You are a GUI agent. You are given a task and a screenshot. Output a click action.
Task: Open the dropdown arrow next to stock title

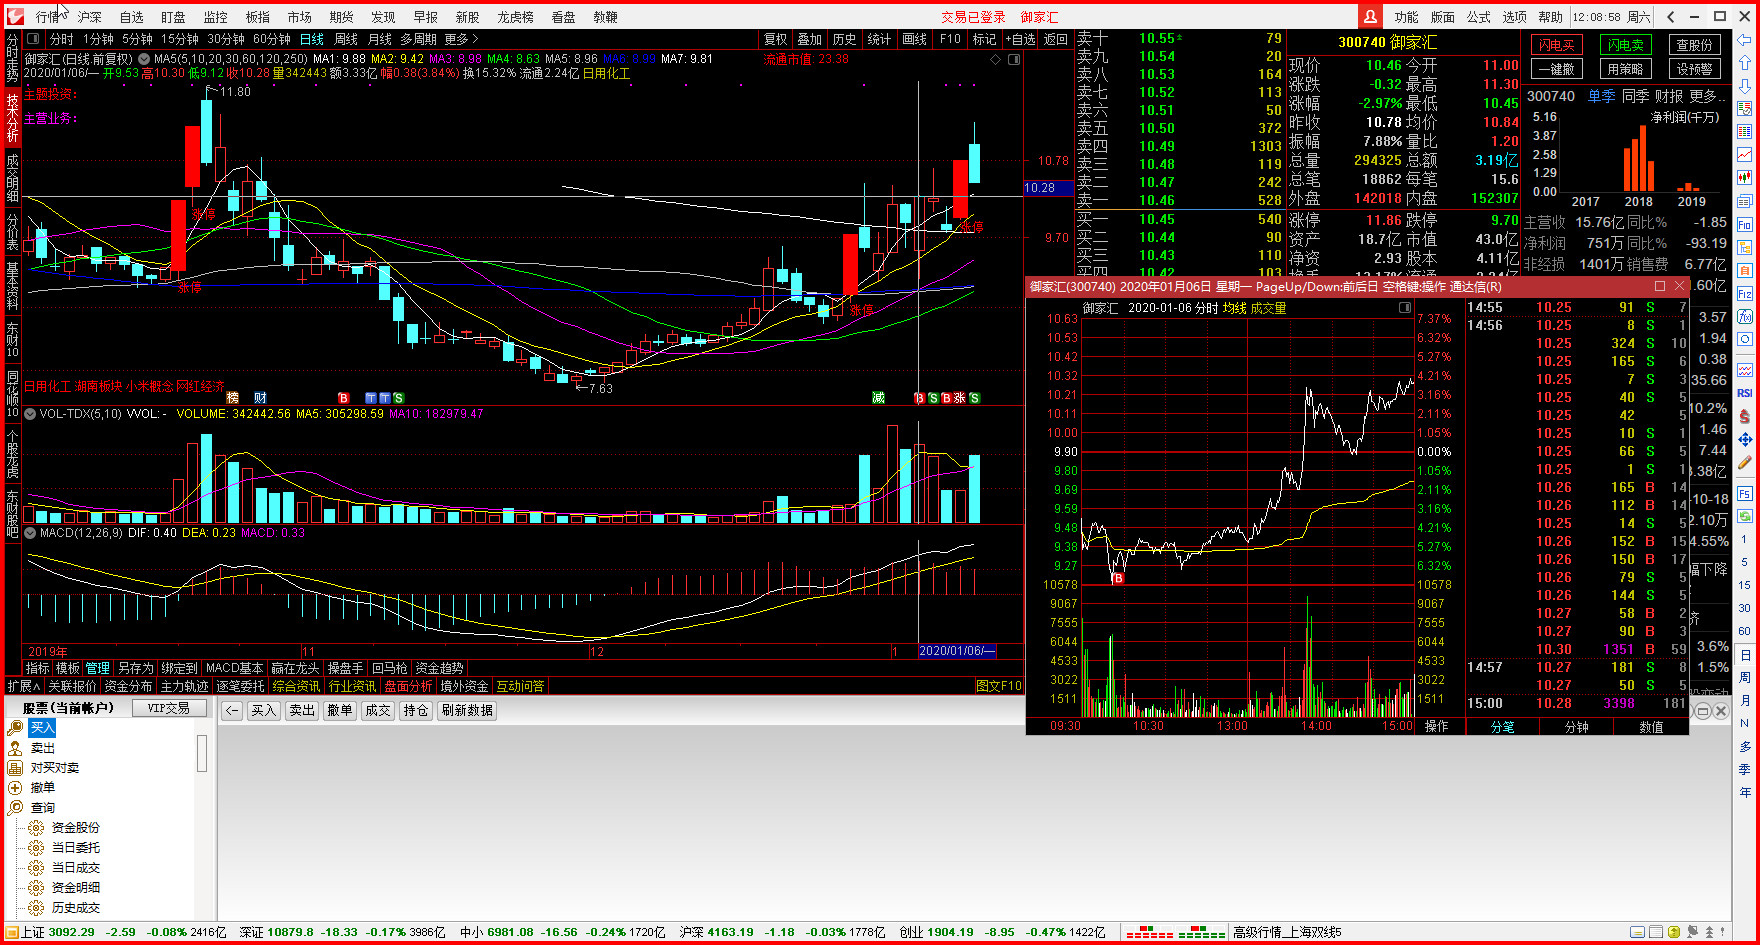(144, 59)
